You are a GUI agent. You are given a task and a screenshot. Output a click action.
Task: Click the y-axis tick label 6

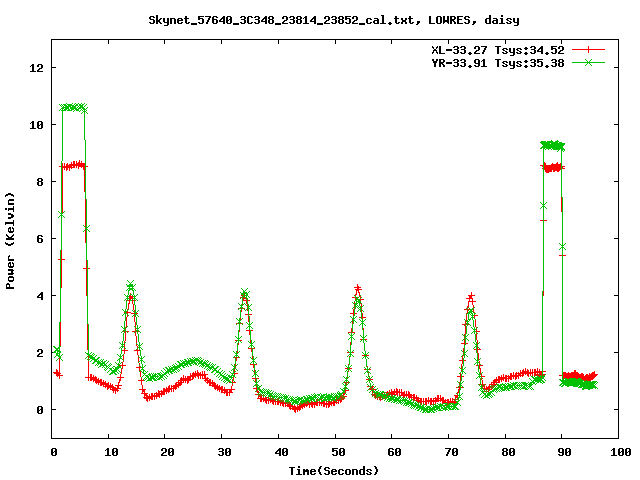tap(40, 239)
